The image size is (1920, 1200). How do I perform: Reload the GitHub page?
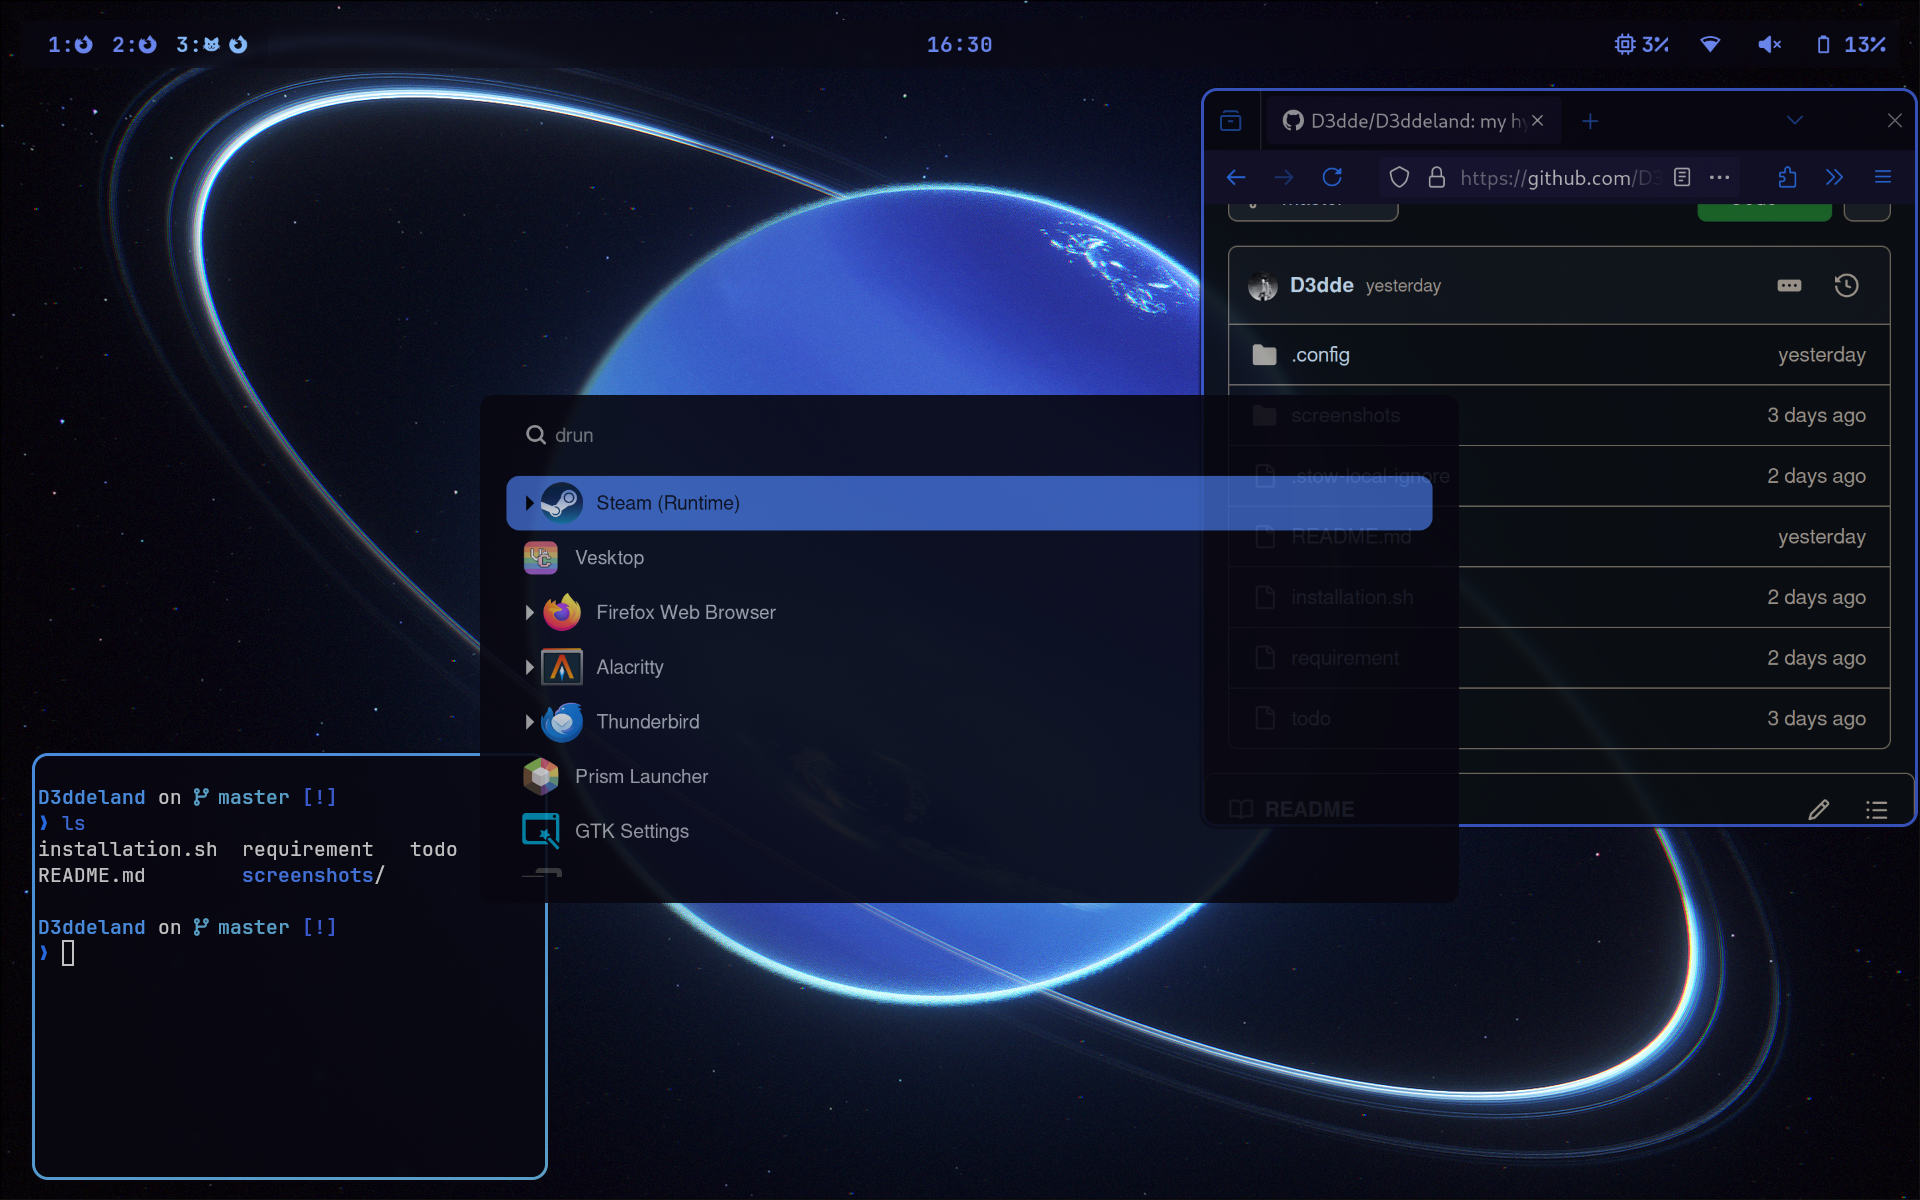coord(1332,178)
